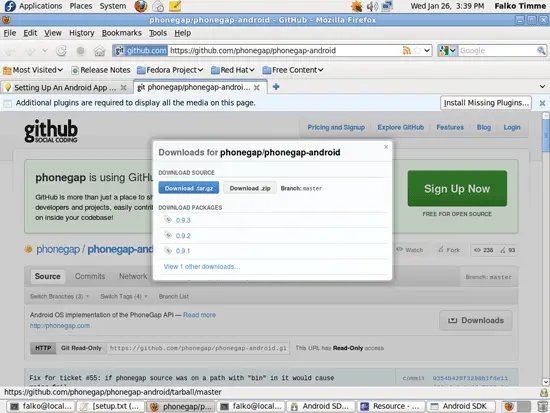The image size is (550, 413).
Task: Open the Tools menu
Action: tap(158, 33)
